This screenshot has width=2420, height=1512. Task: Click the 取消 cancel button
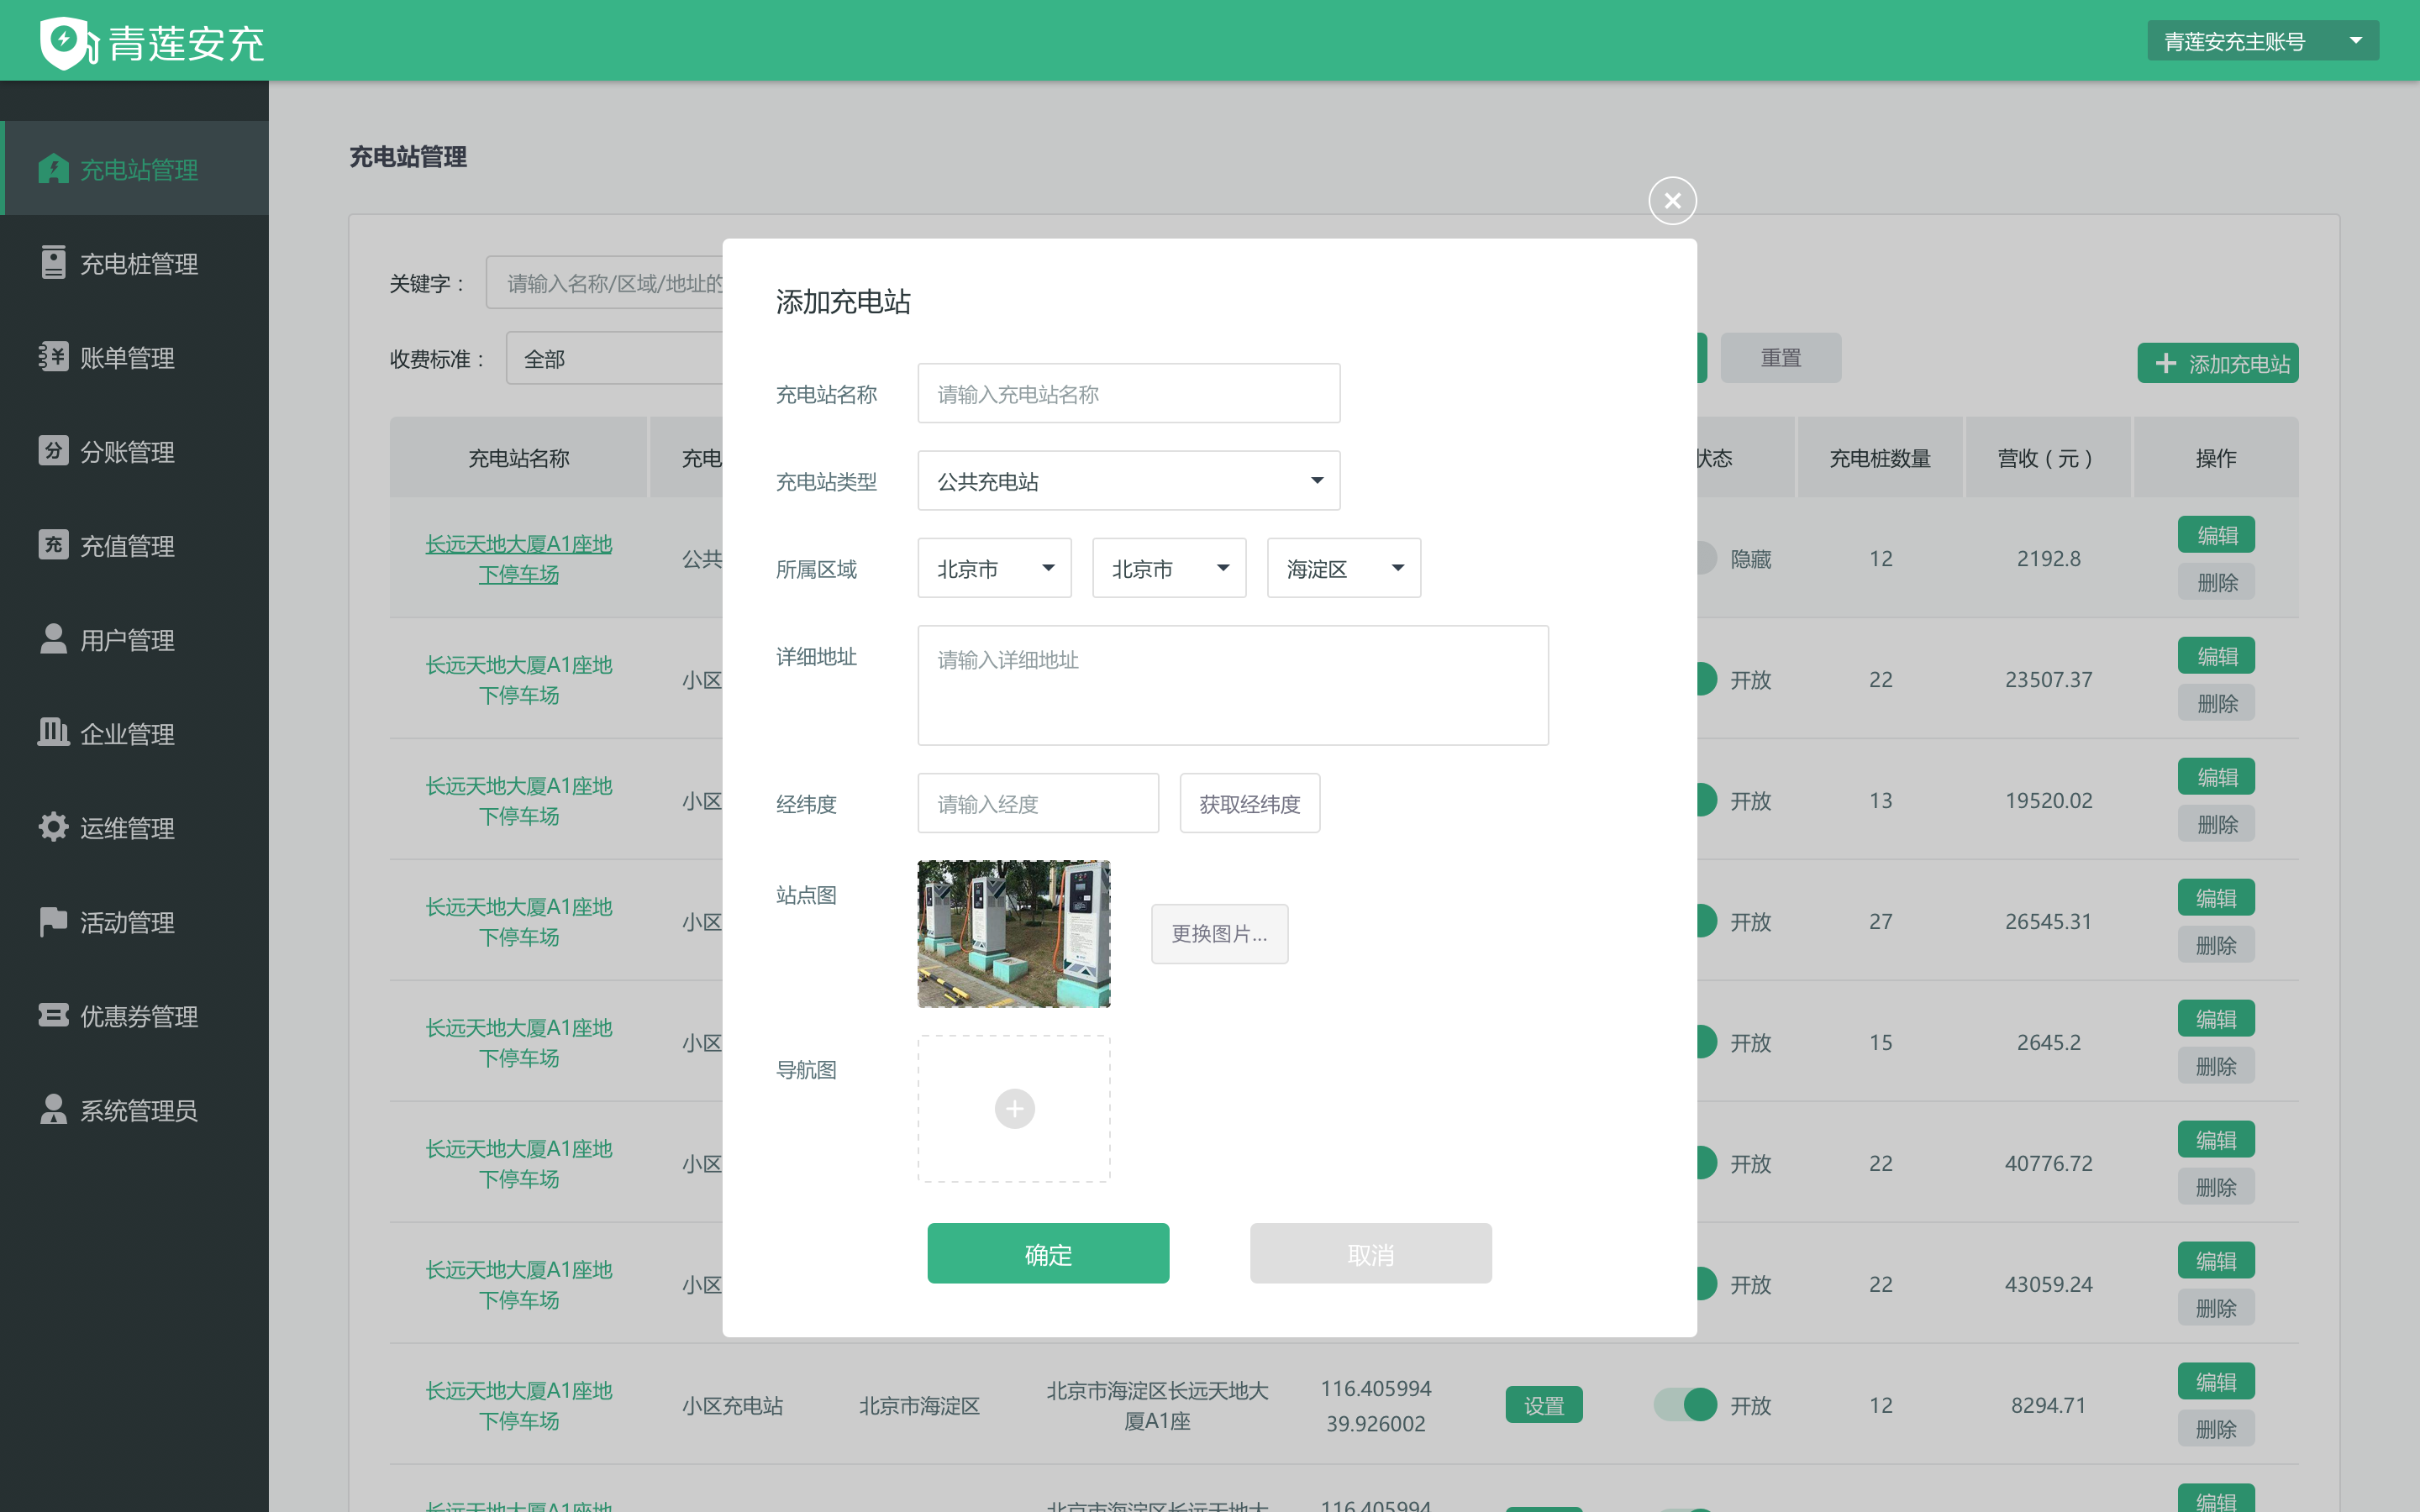pyautogui.click(x=1370, y=1253)
